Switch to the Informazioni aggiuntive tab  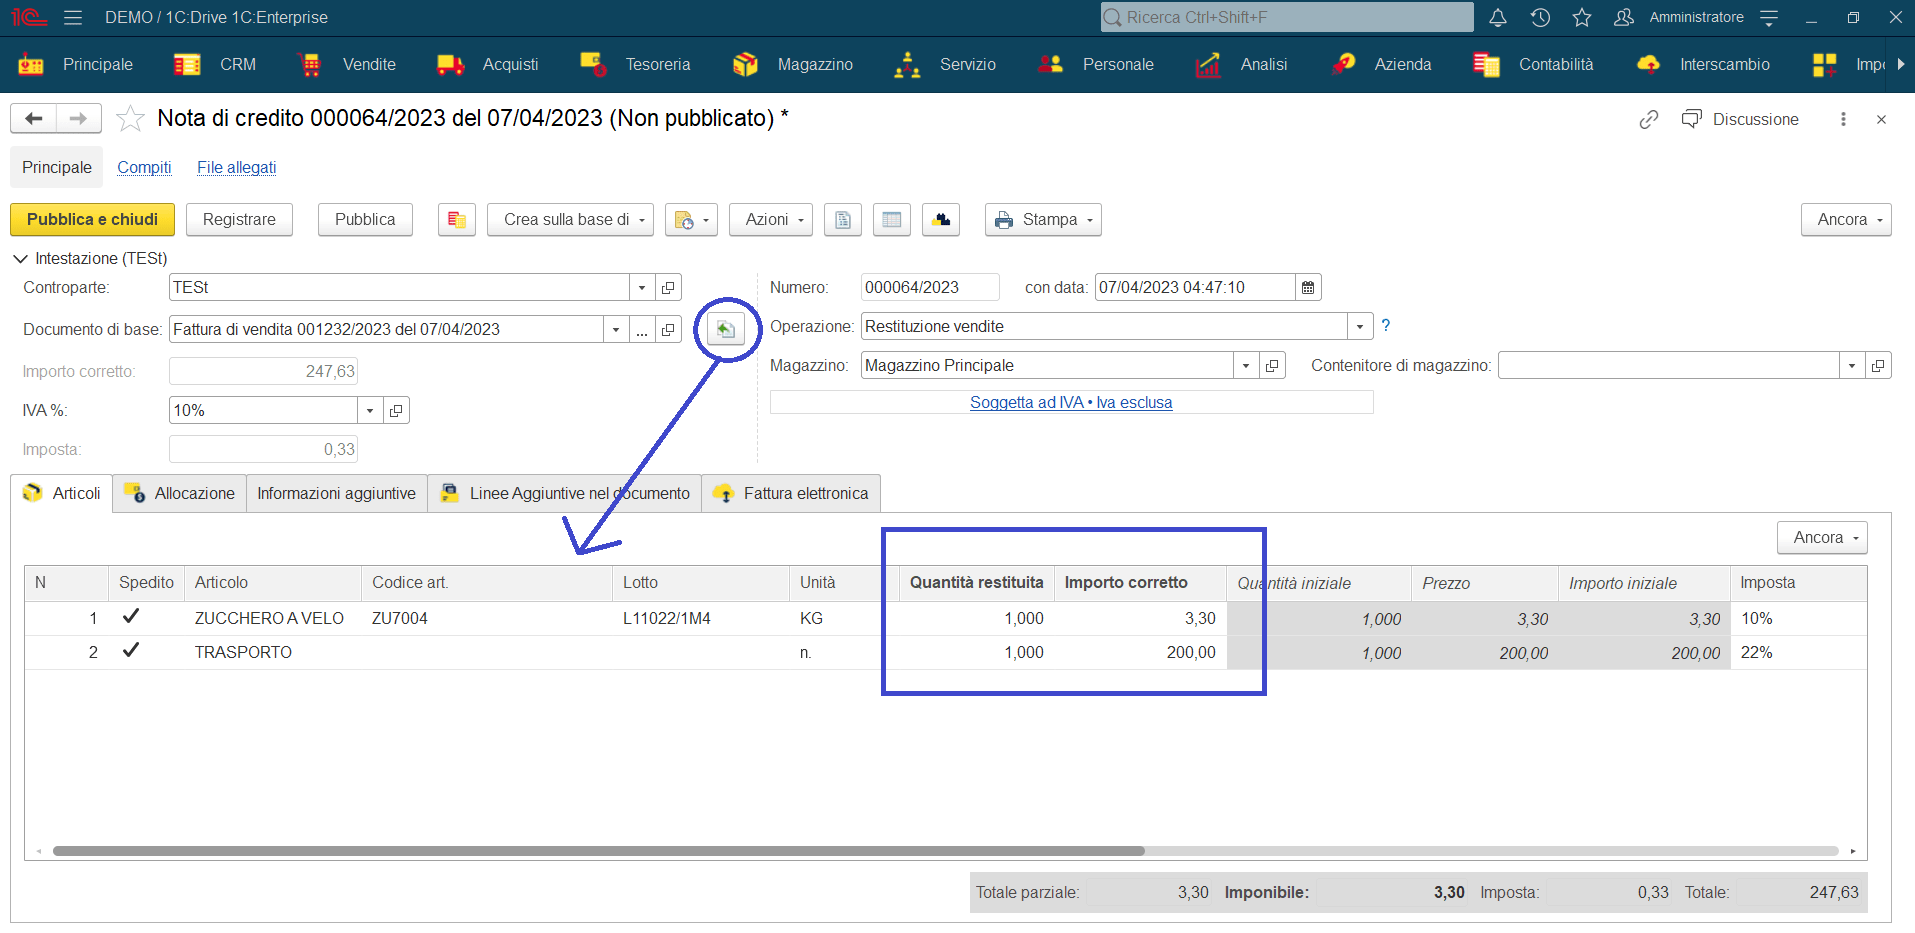[x=337, y=493]
